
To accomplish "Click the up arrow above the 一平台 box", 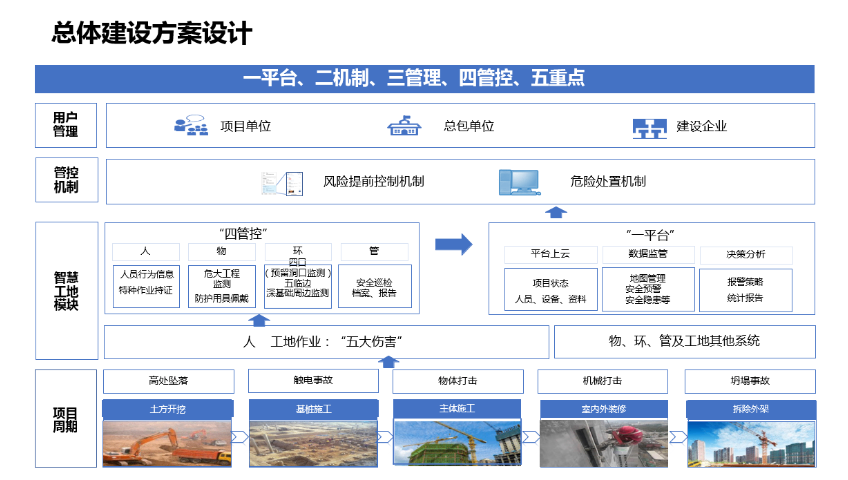I will click(x=557, y=211).
